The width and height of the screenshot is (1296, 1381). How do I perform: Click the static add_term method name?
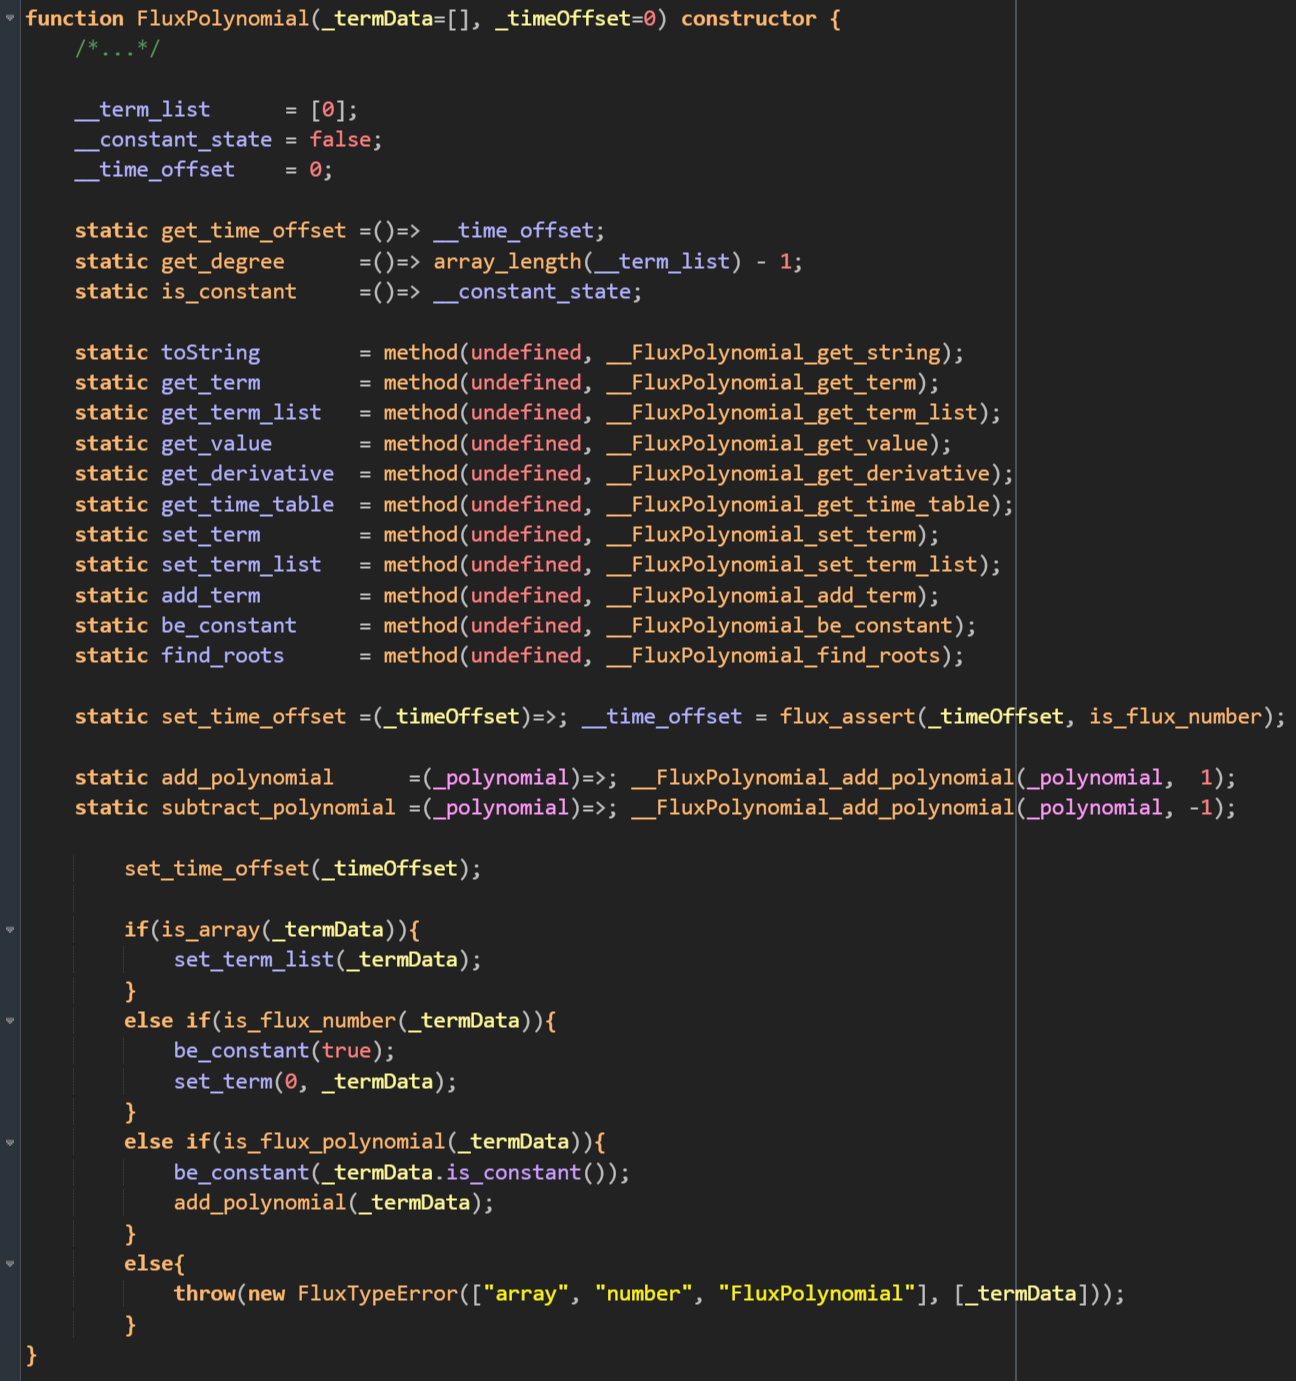click(211, 595)
